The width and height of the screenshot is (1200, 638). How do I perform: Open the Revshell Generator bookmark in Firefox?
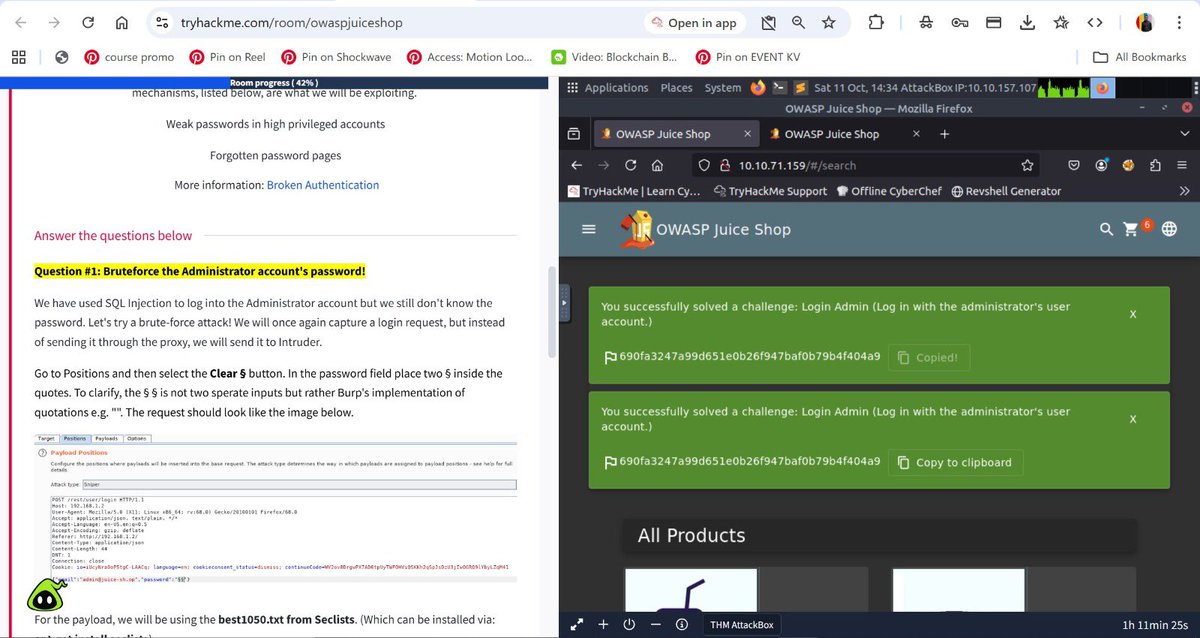click(x=1007, y=191)
